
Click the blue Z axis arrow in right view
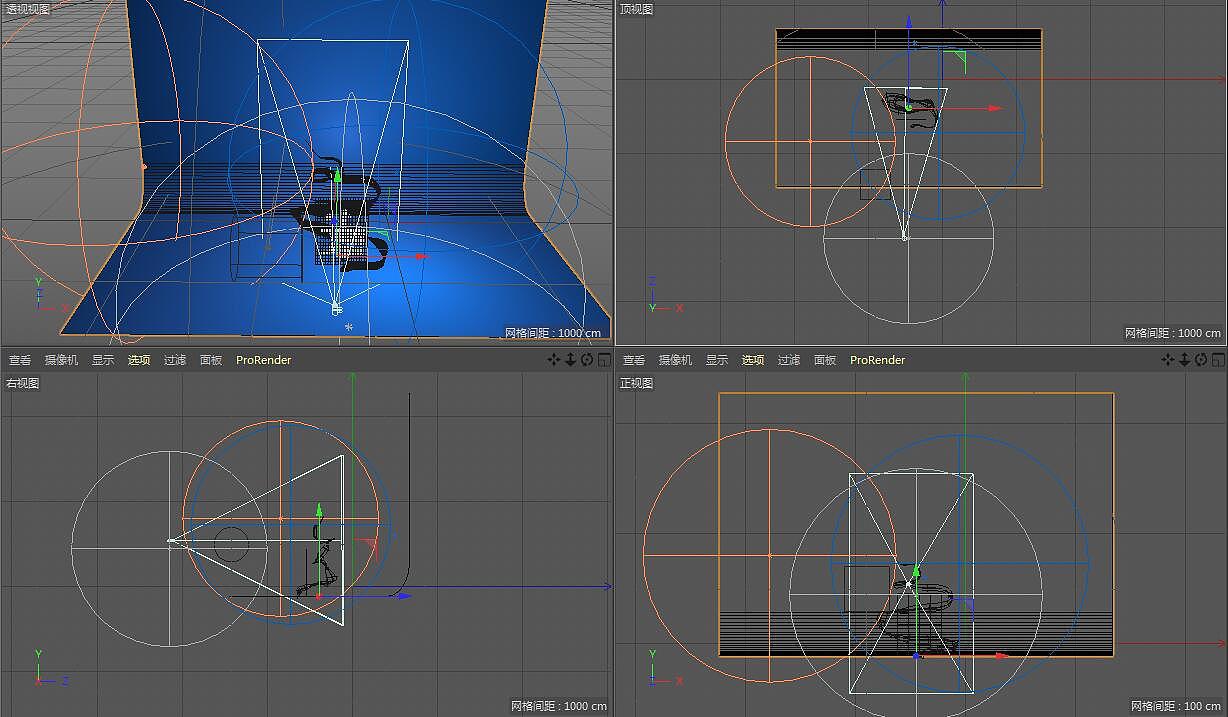(x=404, y=596)
